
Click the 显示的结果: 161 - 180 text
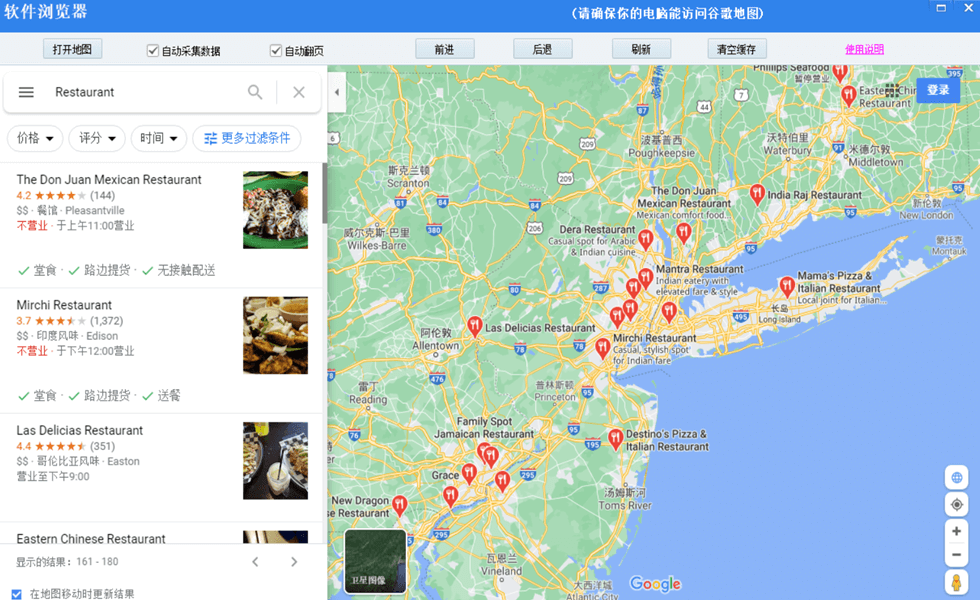click(67, 562)
